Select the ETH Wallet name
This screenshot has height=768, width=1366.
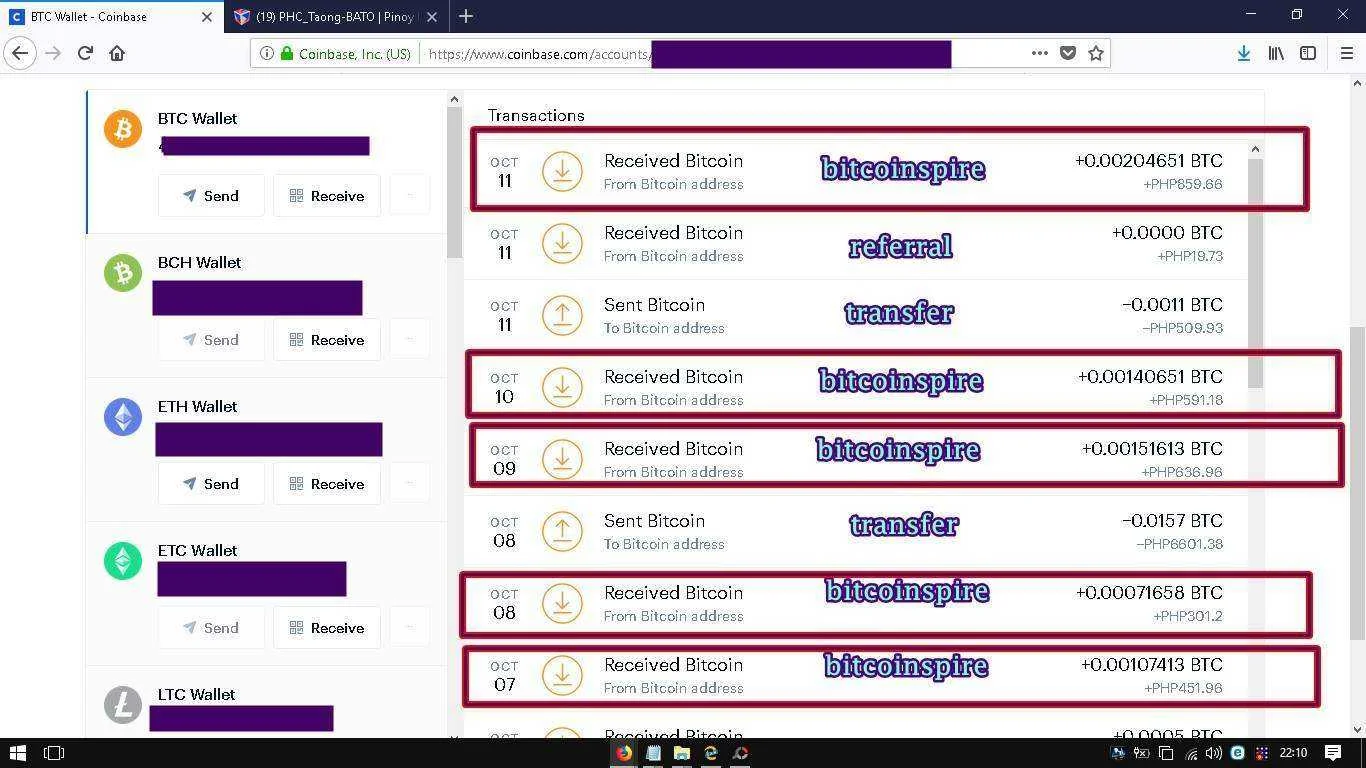pos(197,406)
